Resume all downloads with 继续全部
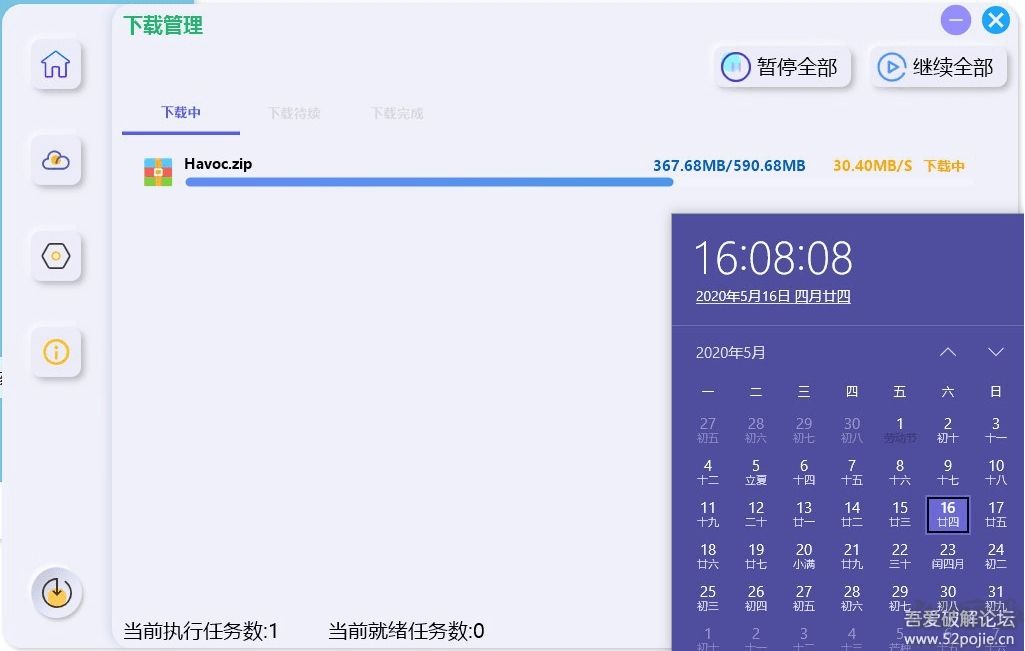The image size is (1025, 651). [x=938, y=67]
